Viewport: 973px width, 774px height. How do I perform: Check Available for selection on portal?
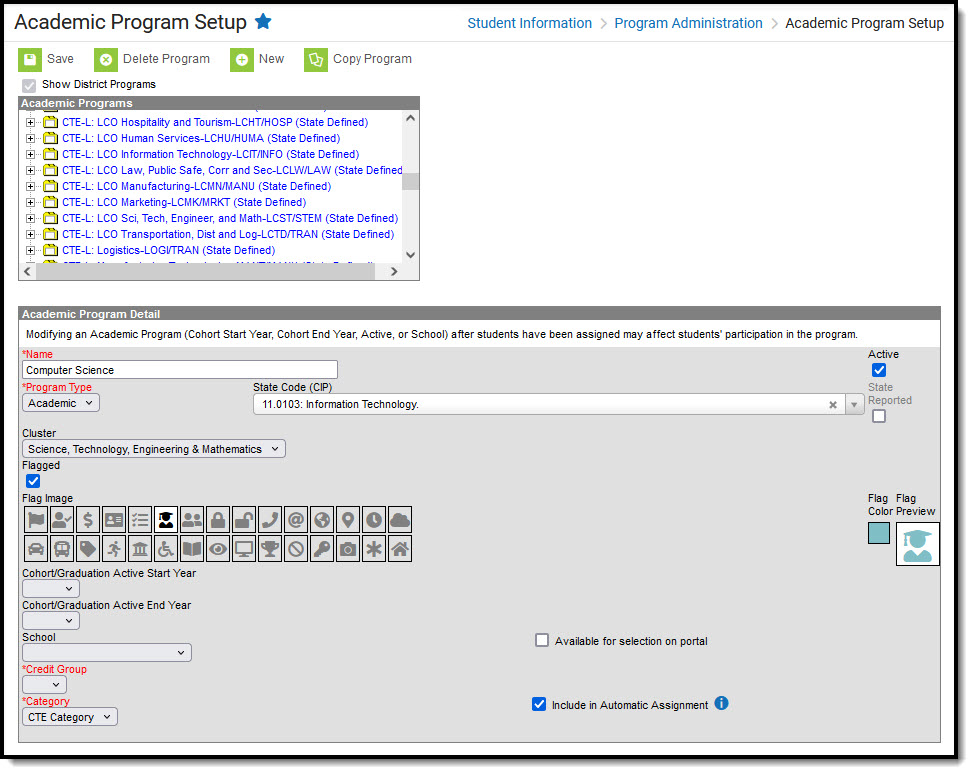click(542, 640)
